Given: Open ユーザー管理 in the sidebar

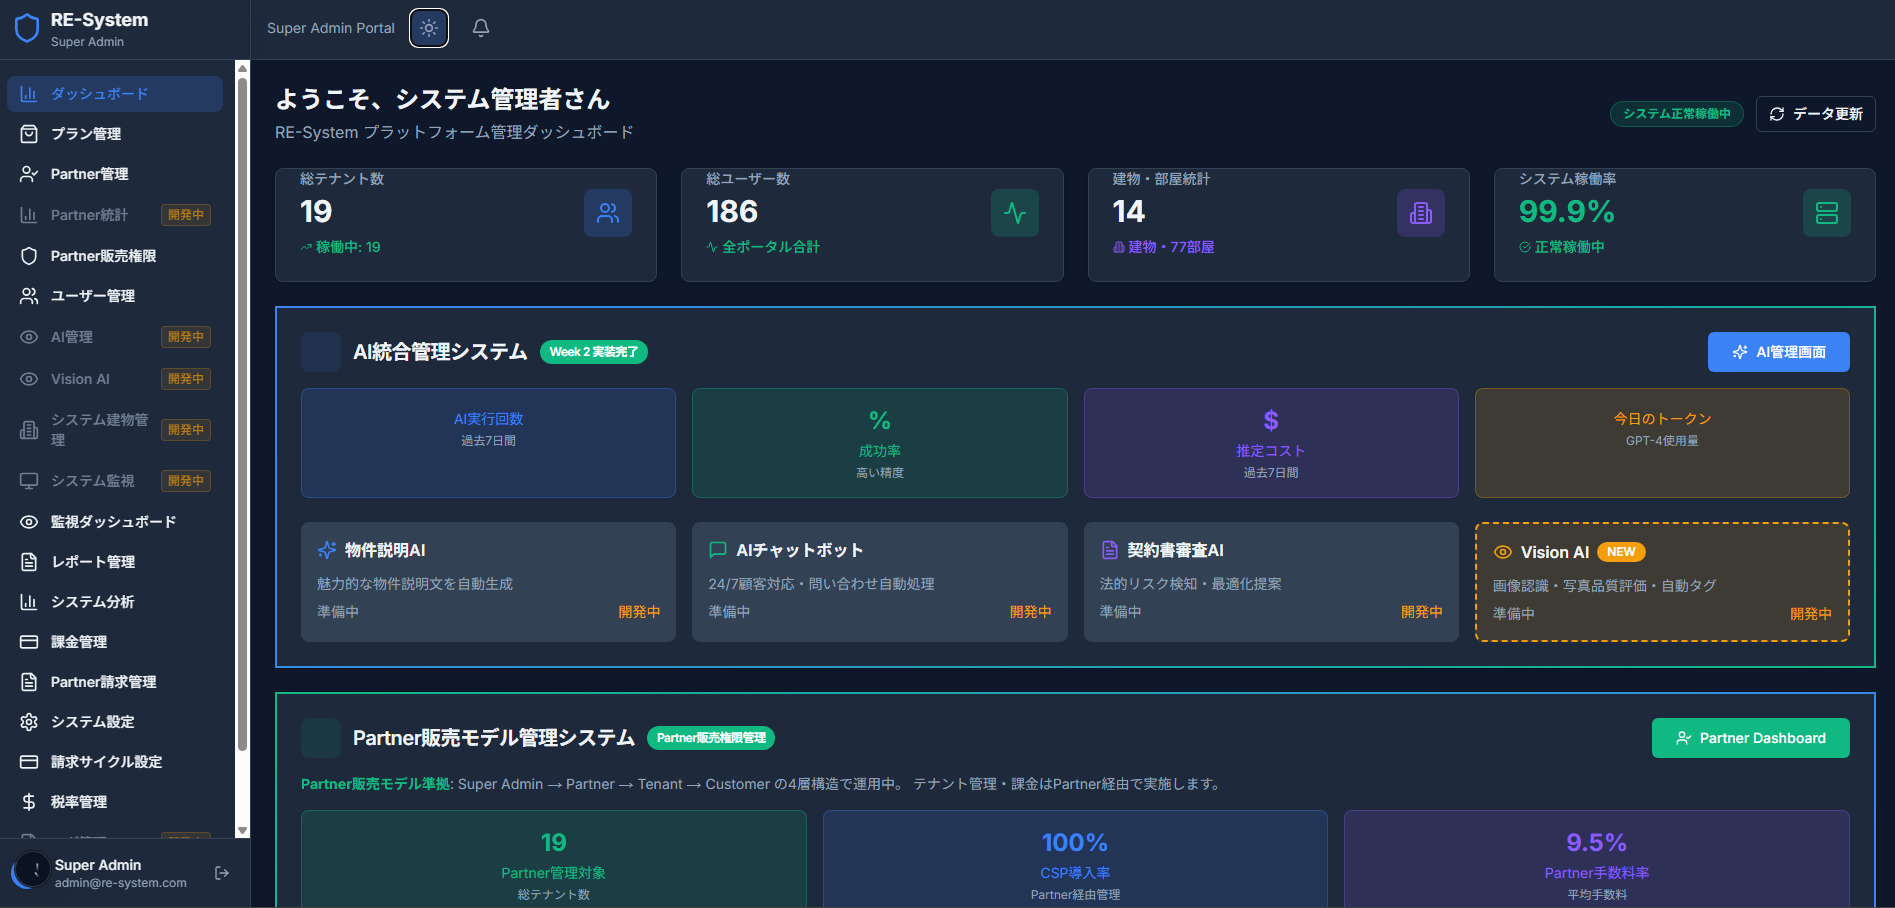Looking at the screenshot, I should coord(115,296).
